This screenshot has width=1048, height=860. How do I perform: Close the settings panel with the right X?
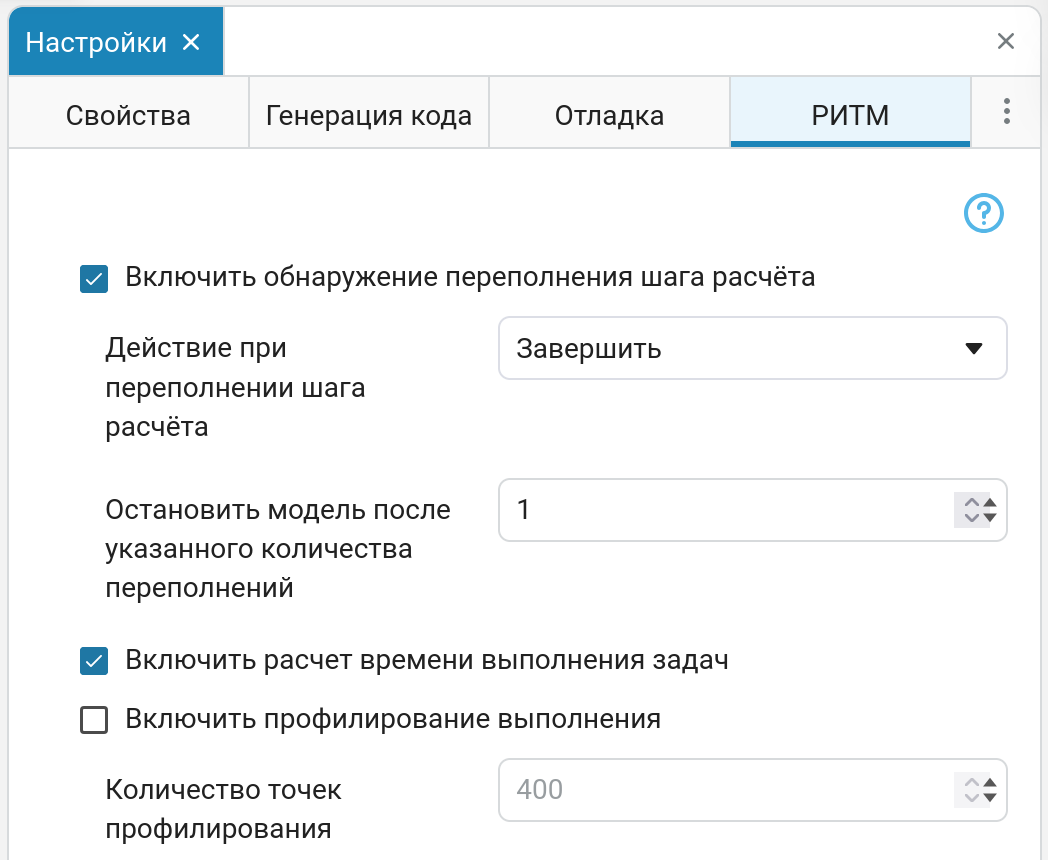click(1005, 41)
